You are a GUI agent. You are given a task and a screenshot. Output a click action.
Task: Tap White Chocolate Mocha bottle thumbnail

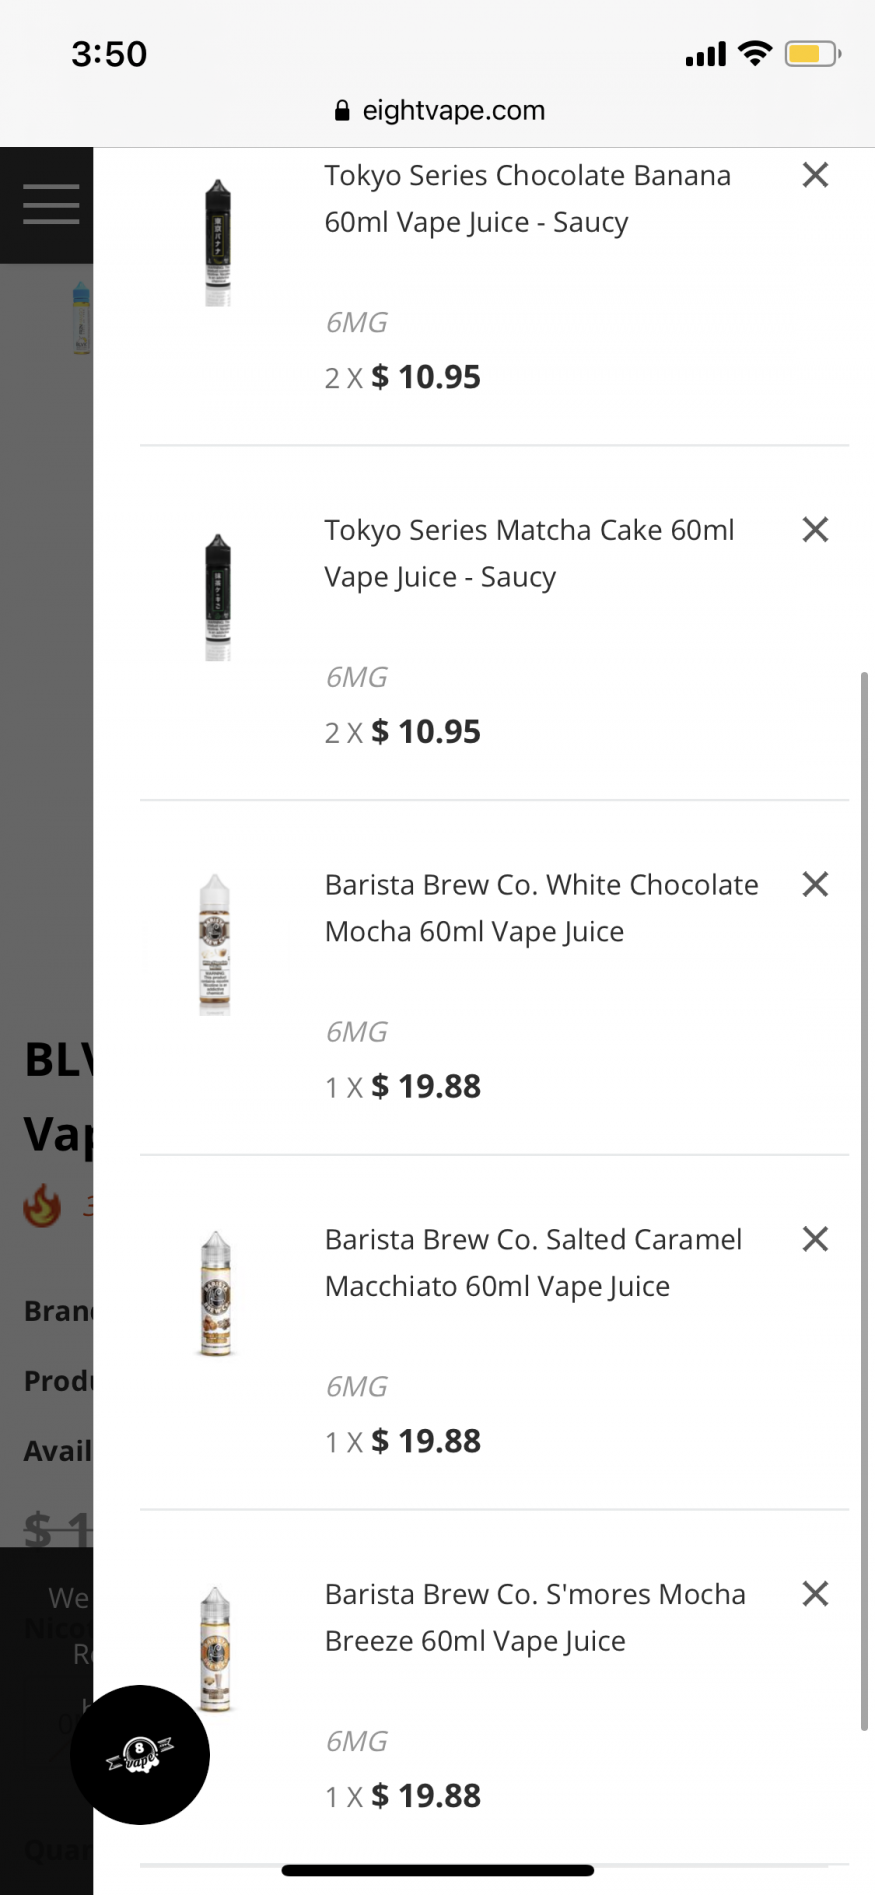click(215, 945)
